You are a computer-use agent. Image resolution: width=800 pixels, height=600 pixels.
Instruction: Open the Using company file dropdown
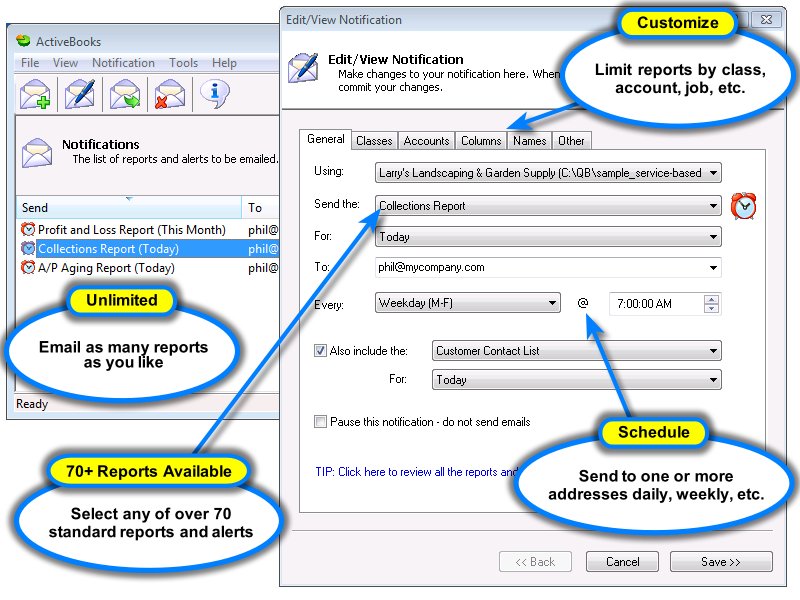click(x=548, y=173)
